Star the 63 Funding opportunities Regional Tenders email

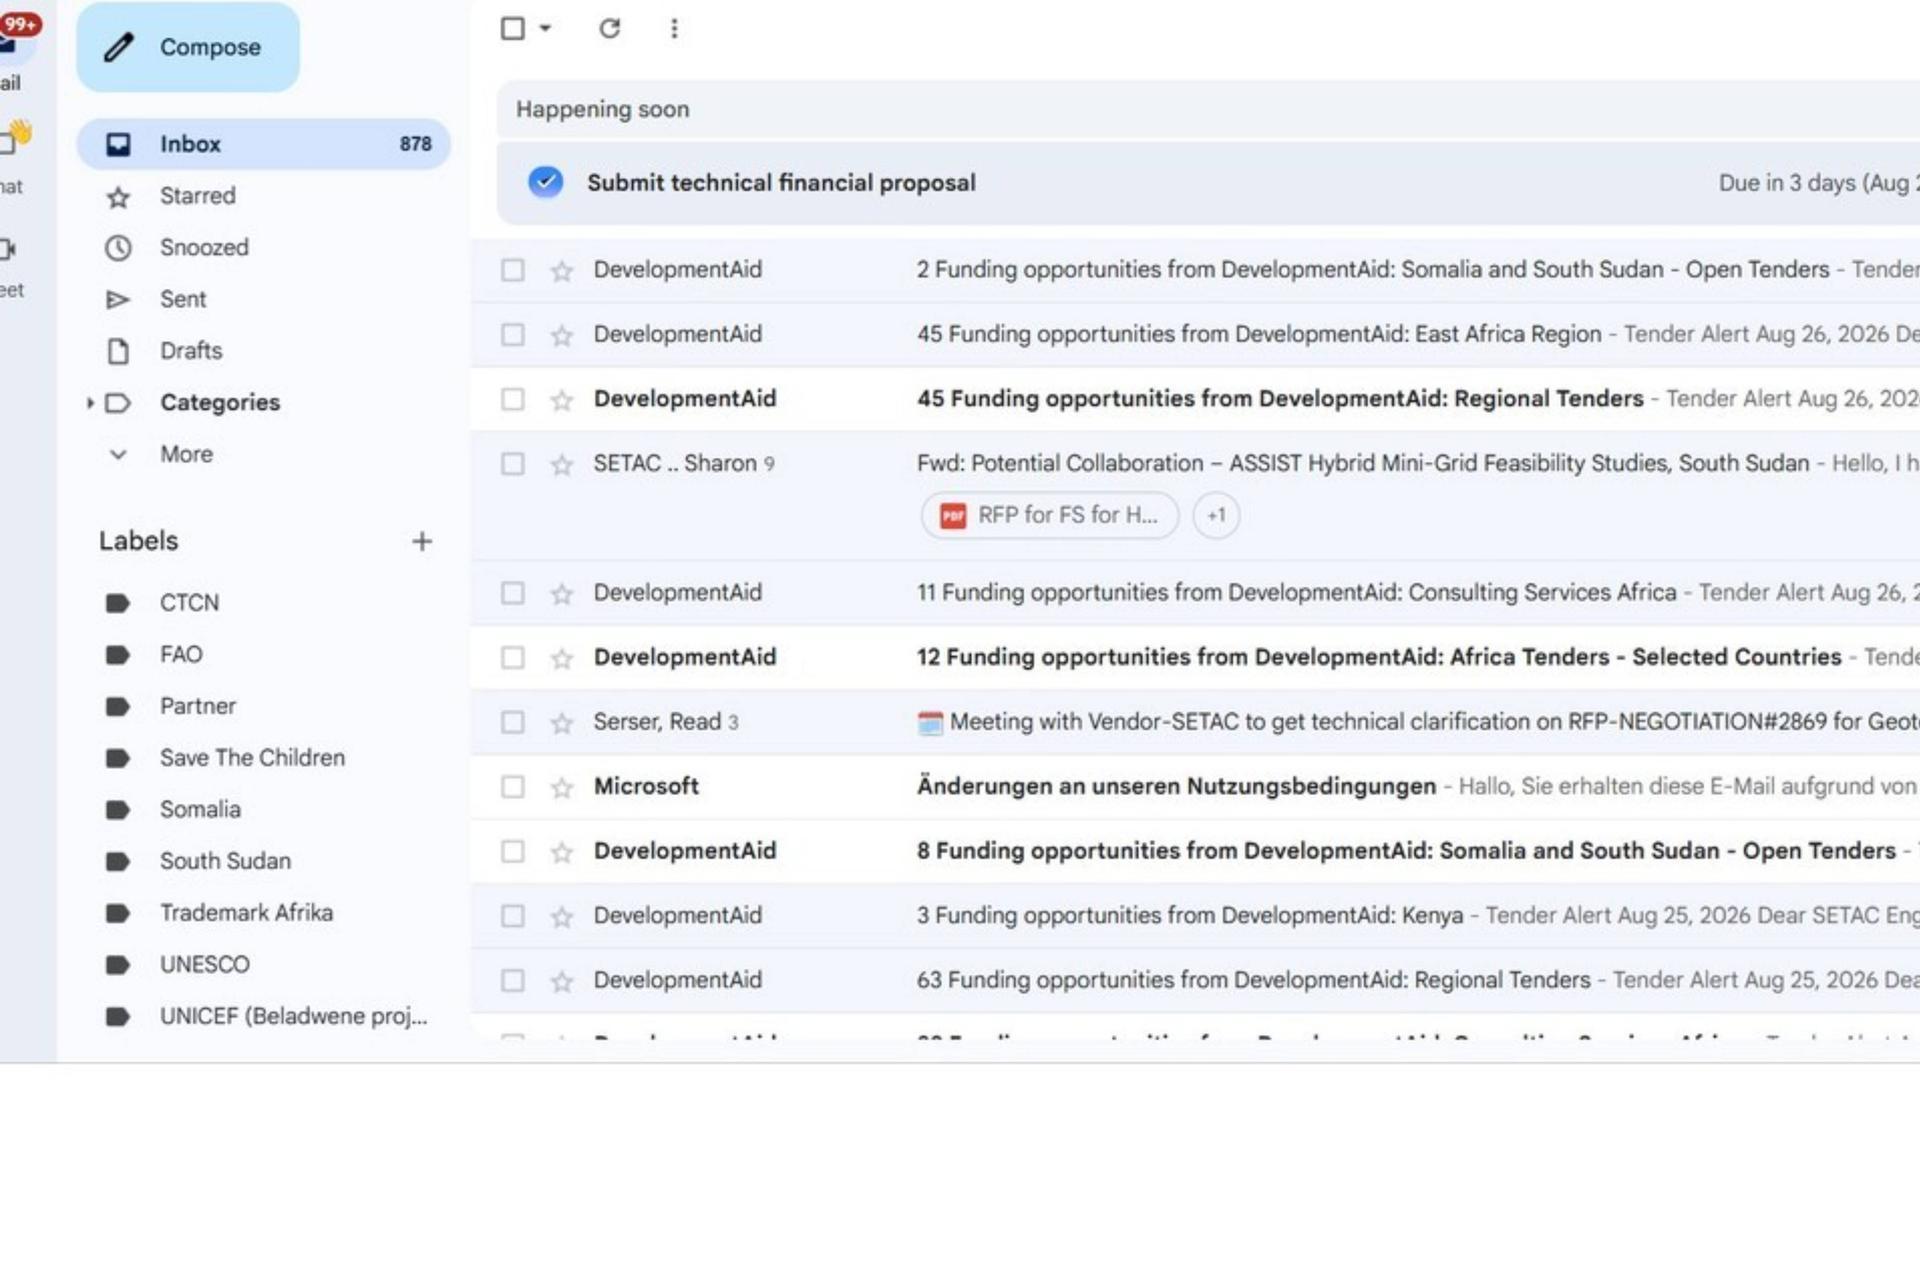[x=562, y=981]
